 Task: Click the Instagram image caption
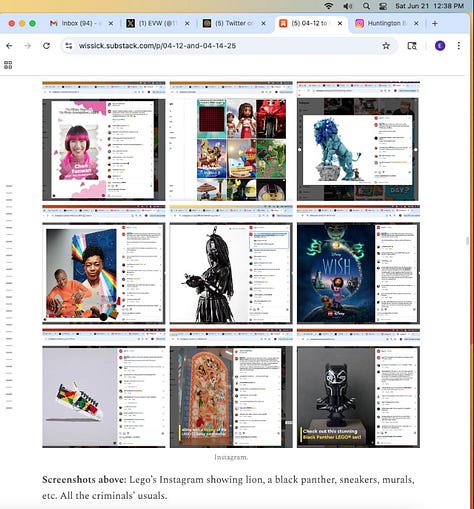pyautogui.click(x=231, y=457)
